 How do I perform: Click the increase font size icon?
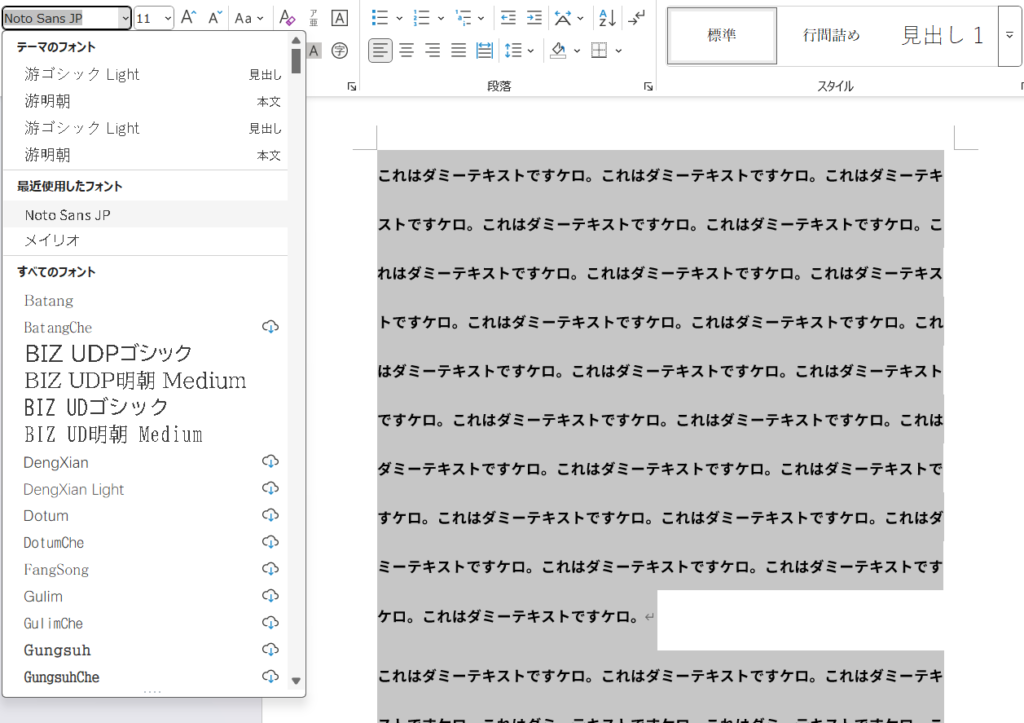click(x=188, y=18)
